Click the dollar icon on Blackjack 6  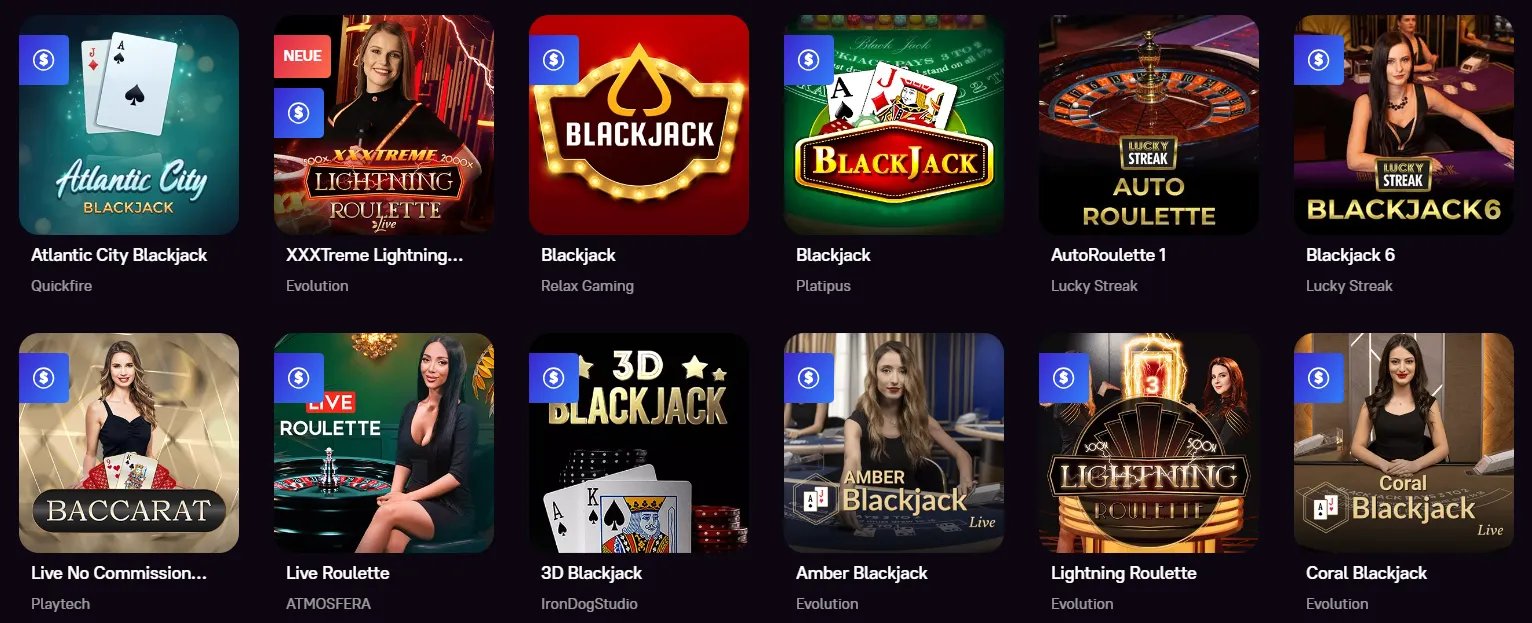click(1318, 59)
